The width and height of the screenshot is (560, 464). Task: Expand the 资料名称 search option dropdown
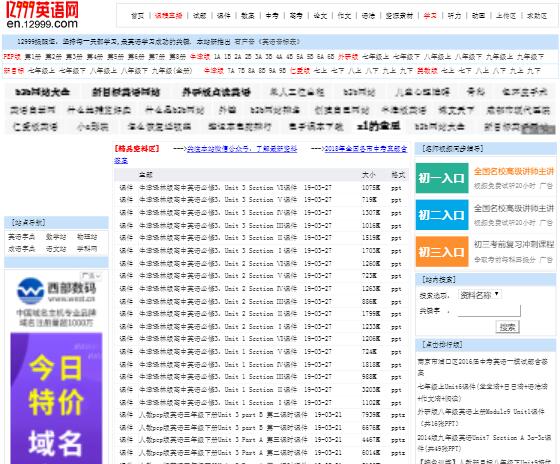480,295
